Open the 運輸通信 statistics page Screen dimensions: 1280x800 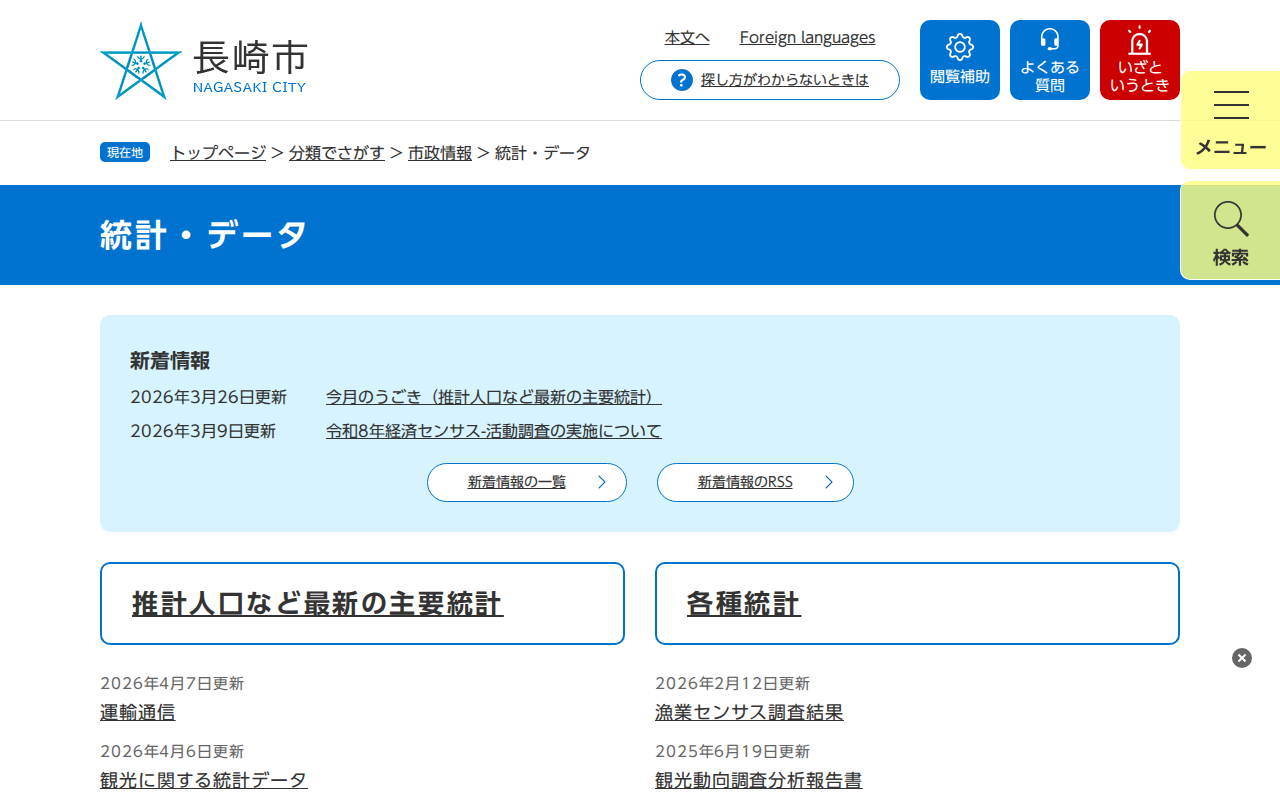137,712
